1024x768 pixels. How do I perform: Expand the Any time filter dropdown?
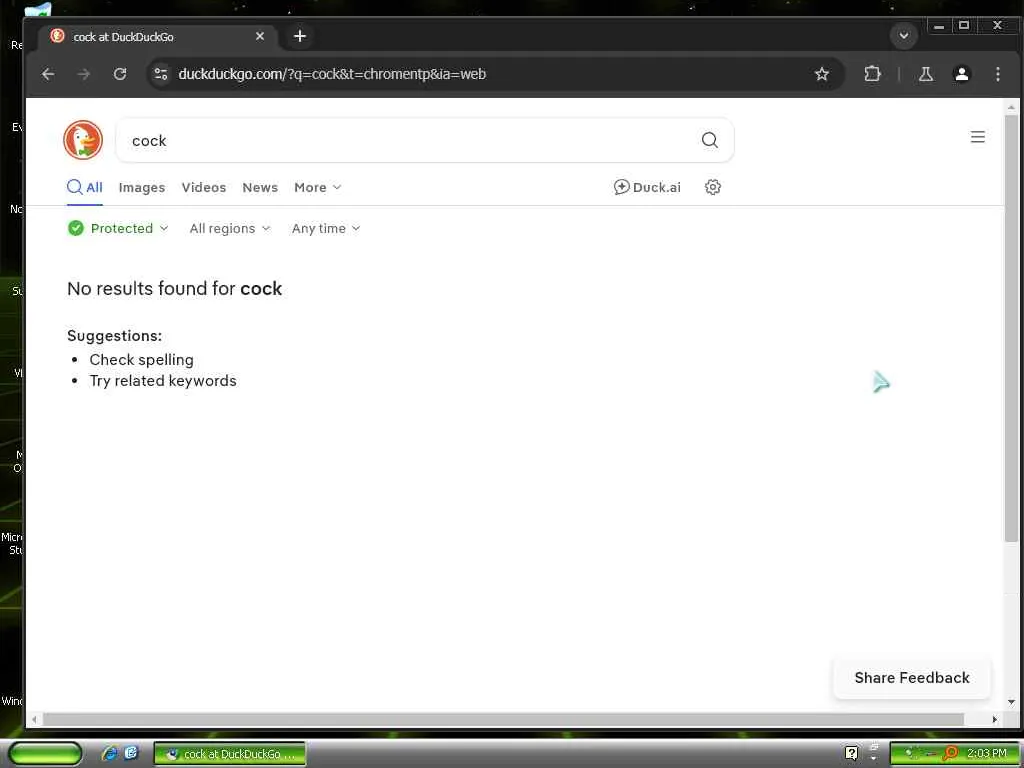(x=326, y=228)
